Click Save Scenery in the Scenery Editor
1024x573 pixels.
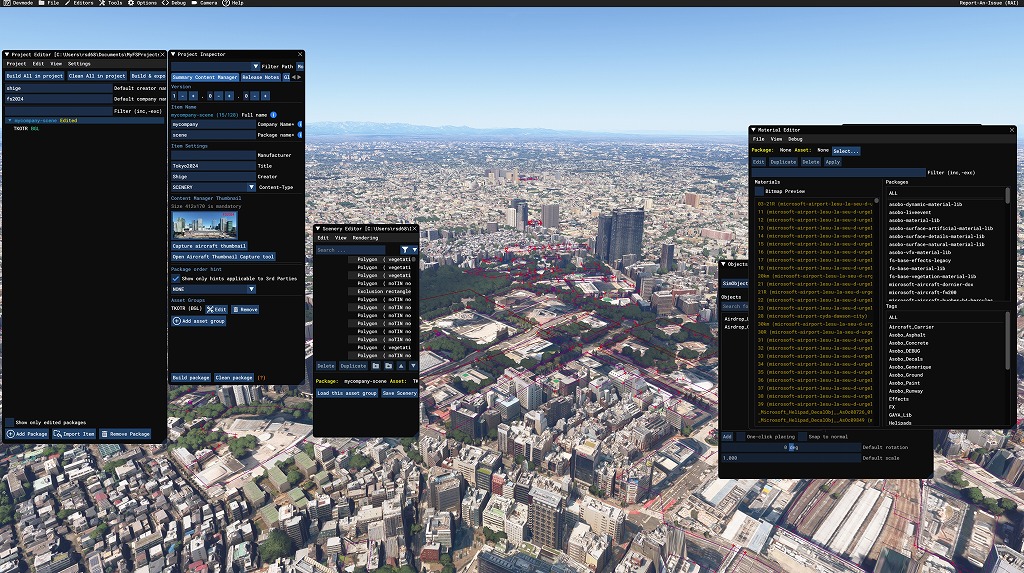click(399, 393)
